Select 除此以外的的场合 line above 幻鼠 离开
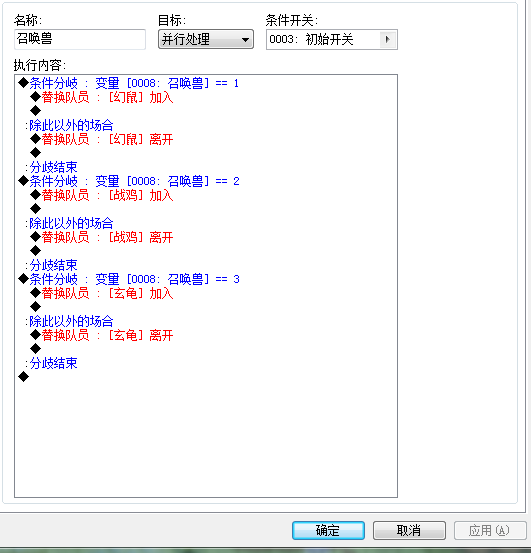The width and height of the screenshot is (531, 553). (x=69, y=125)
